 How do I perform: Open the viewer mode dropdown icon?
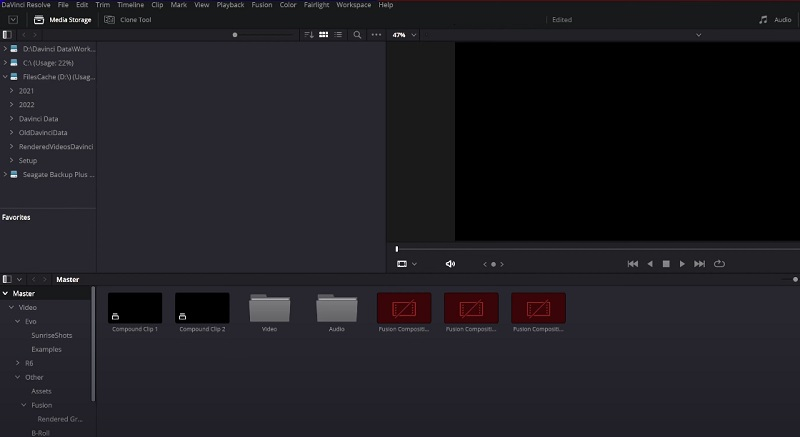pos(407,264)
